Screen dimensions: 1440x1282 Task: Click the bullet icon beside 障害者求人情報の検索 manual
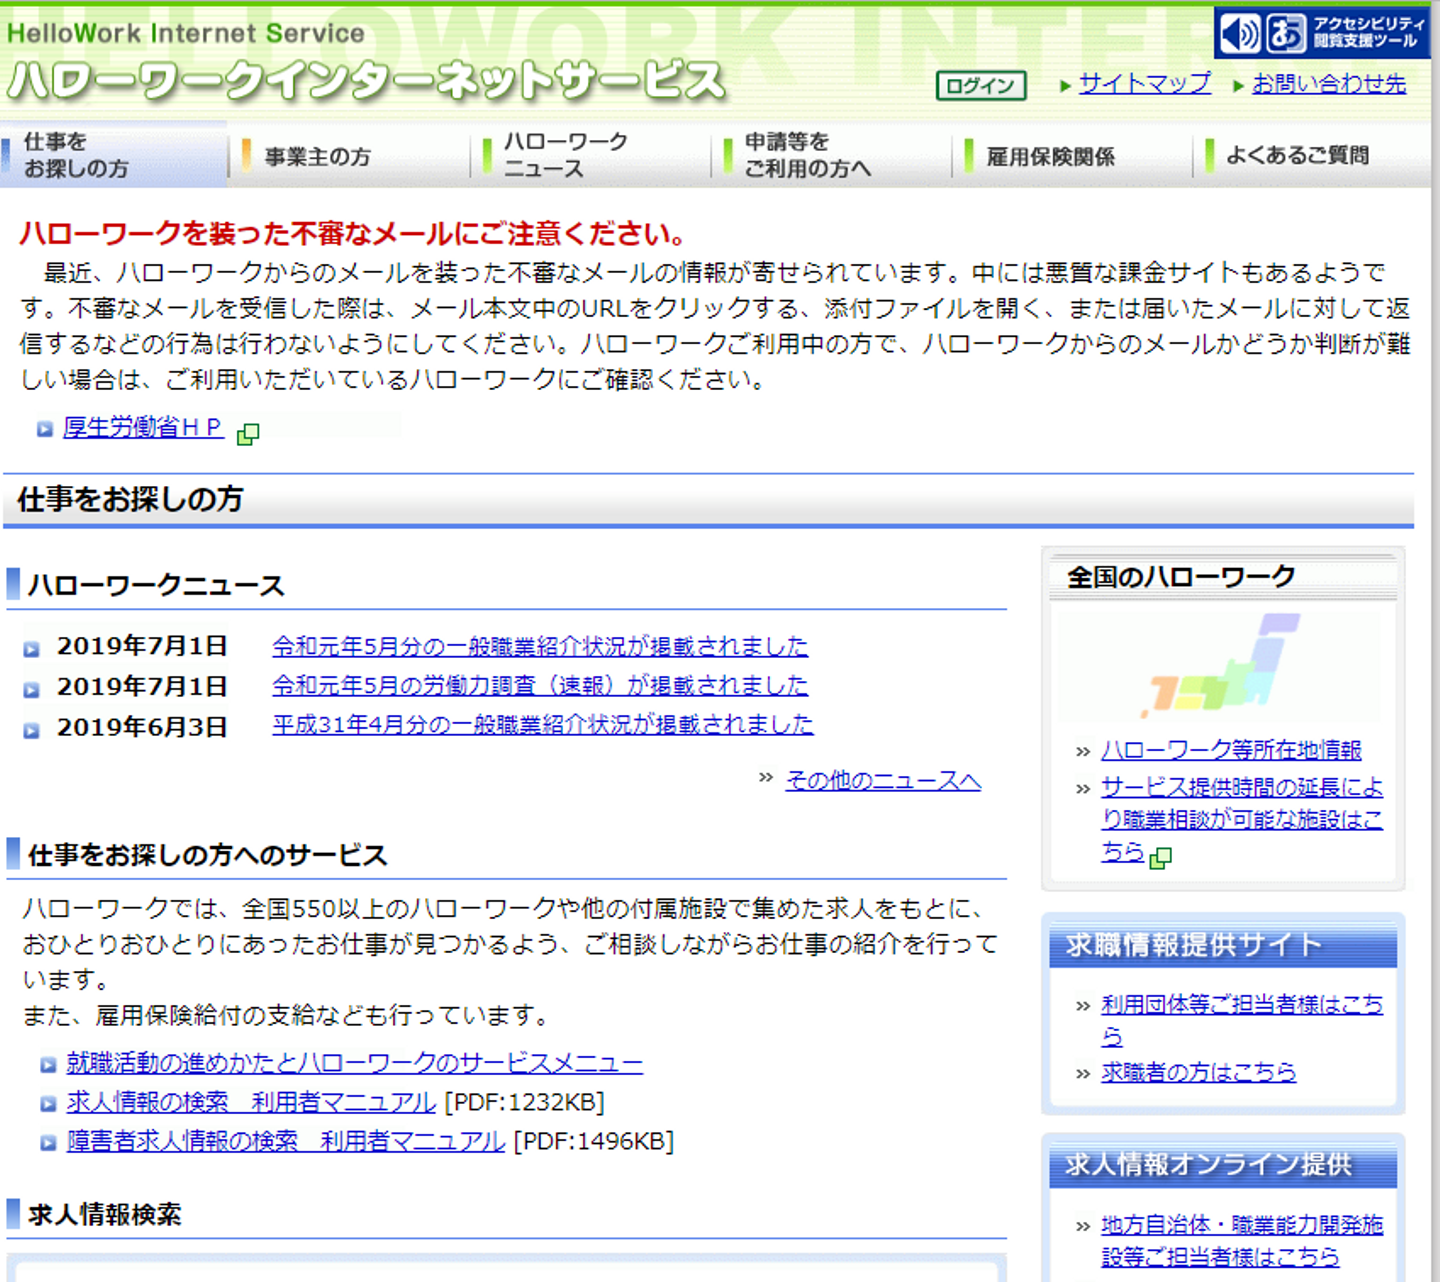pos(48,1143)
